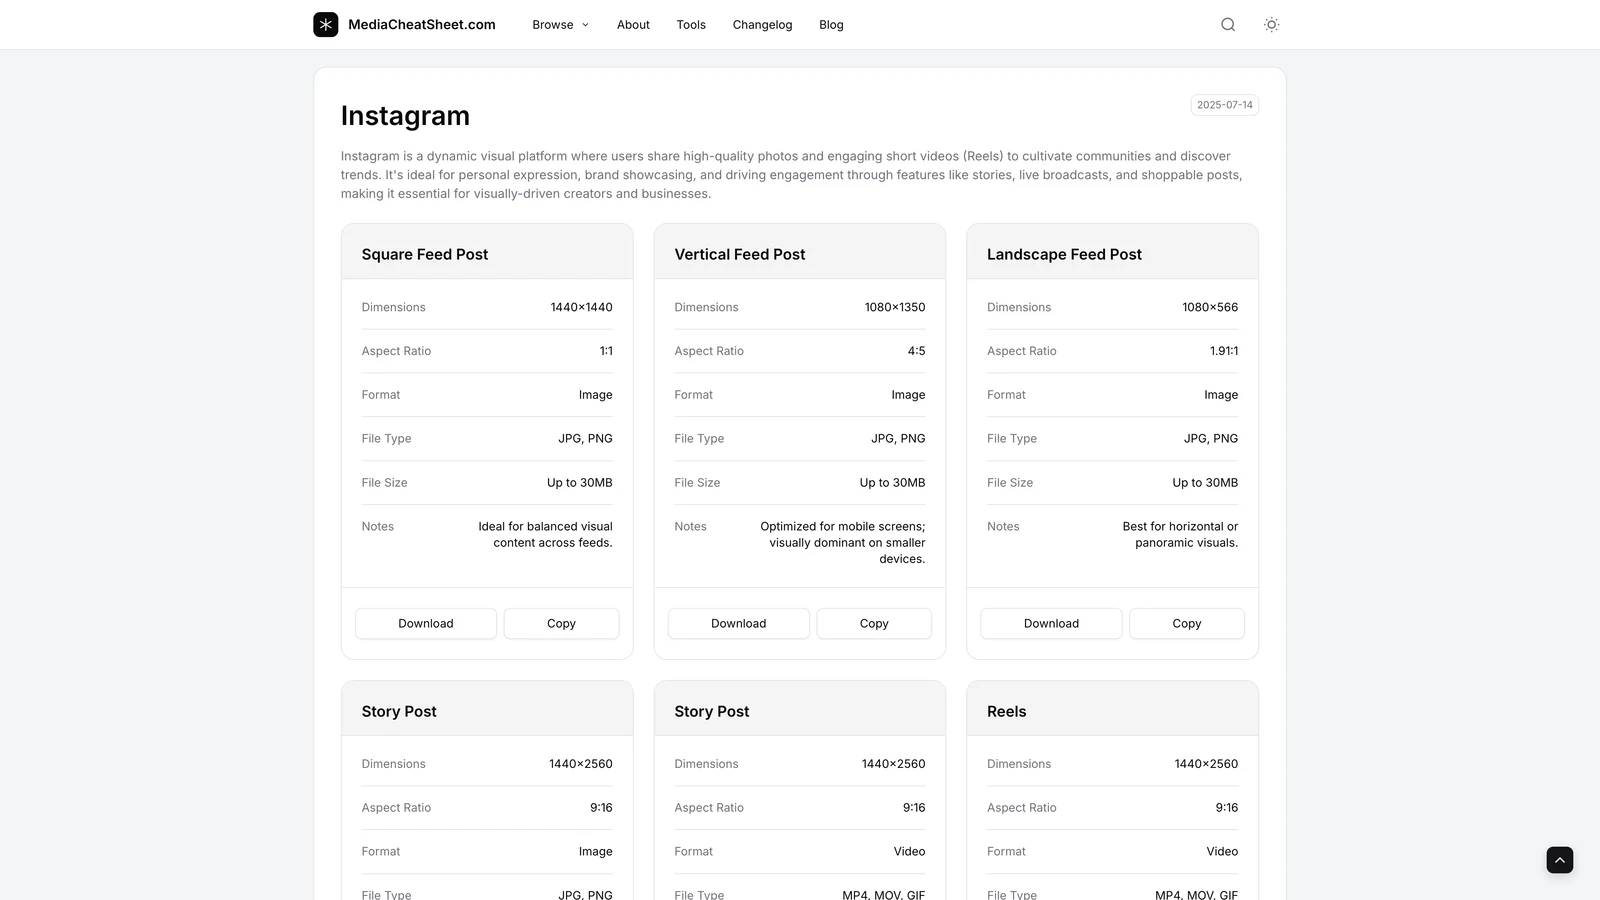
Task: Select the 1080×1350 dimensions value
Action: (x=895, y=307)
